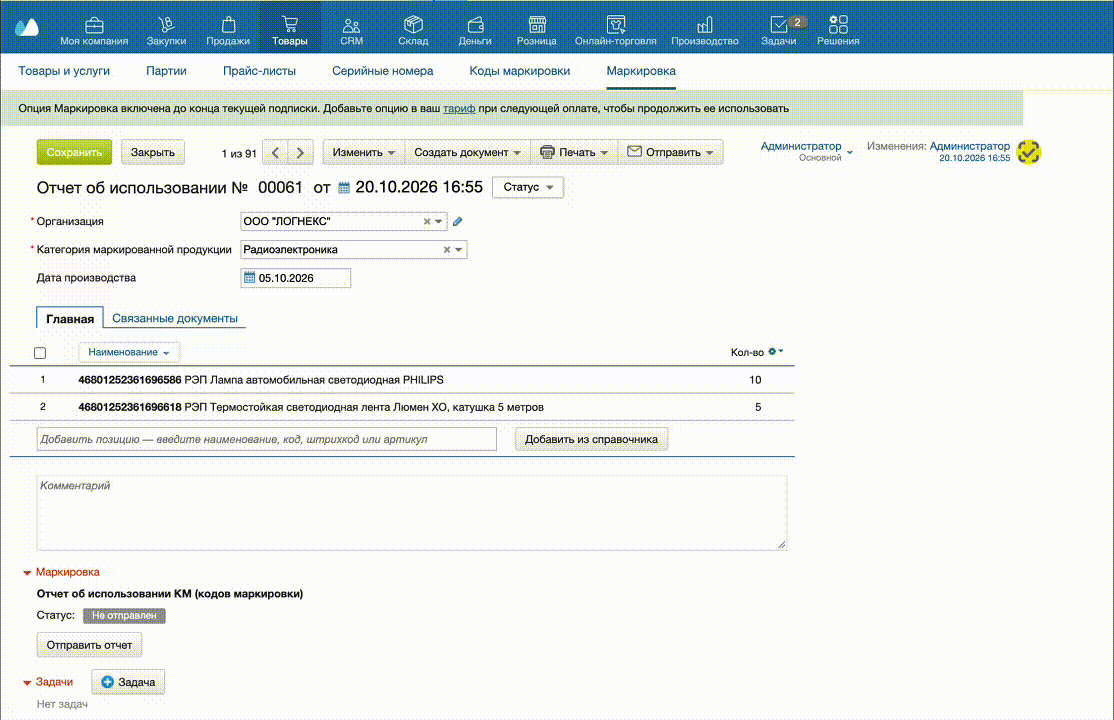Open the Статус dropdown
Screen dimensions: 1114x720
(528, 187)
